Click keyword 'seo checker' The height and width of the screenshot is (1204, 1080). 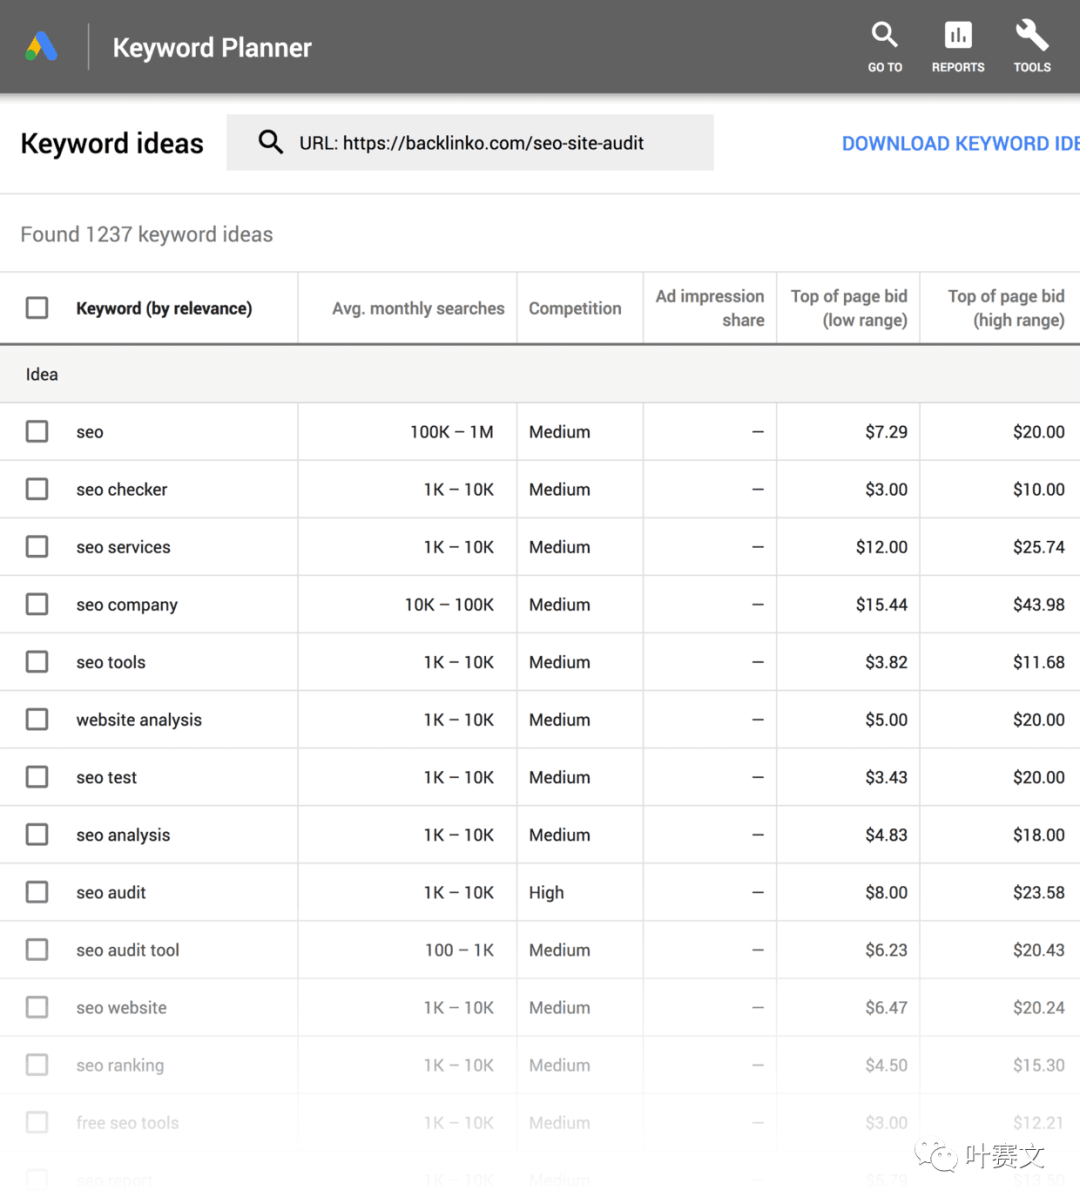[x=122, y=489]
